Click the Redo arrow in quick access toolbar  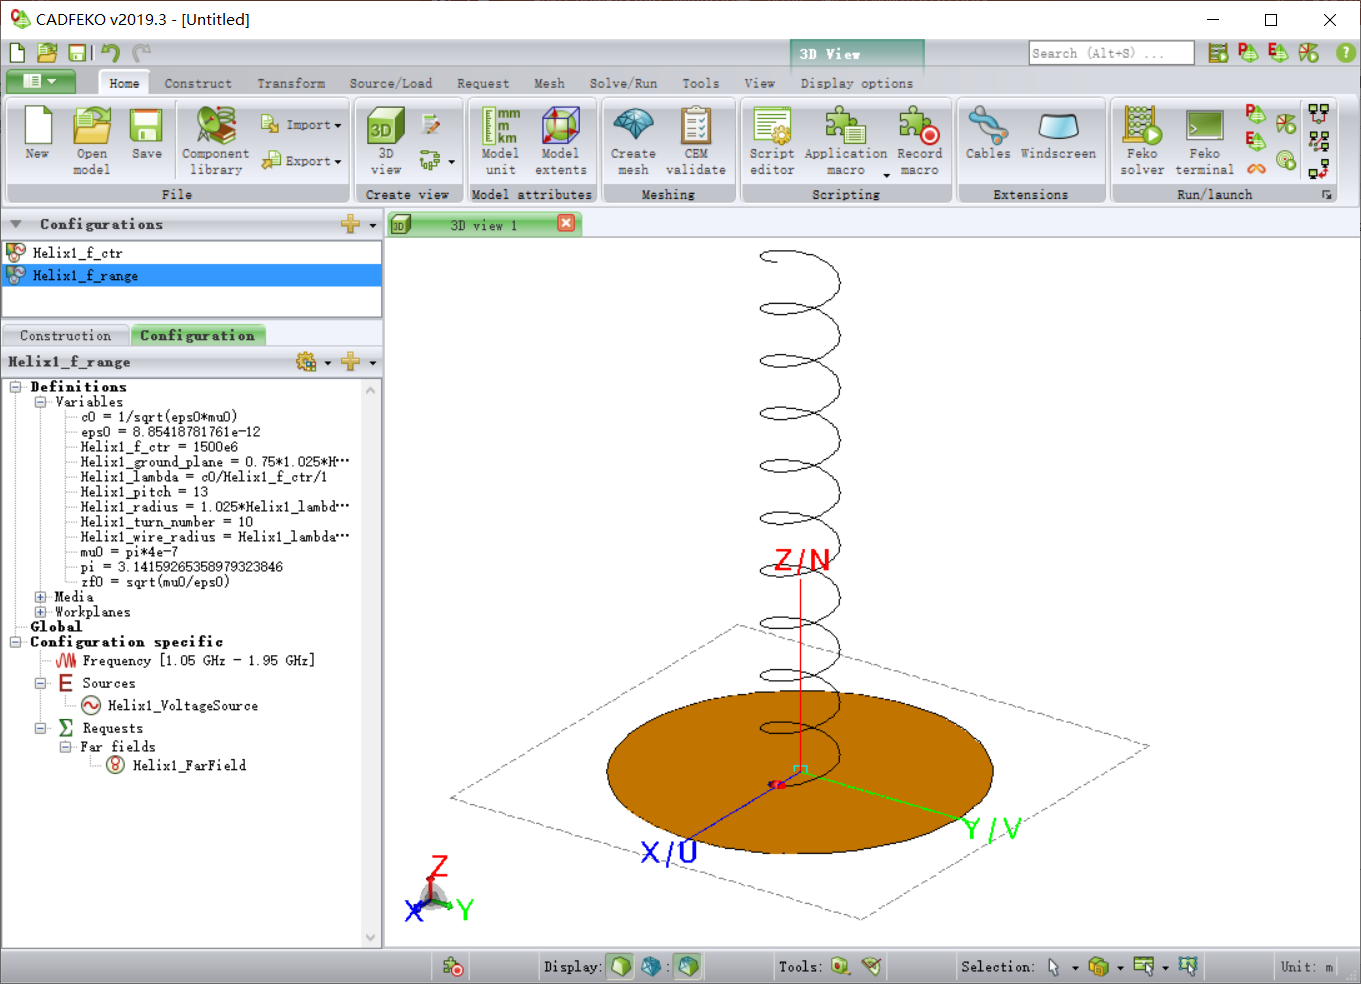141,53
